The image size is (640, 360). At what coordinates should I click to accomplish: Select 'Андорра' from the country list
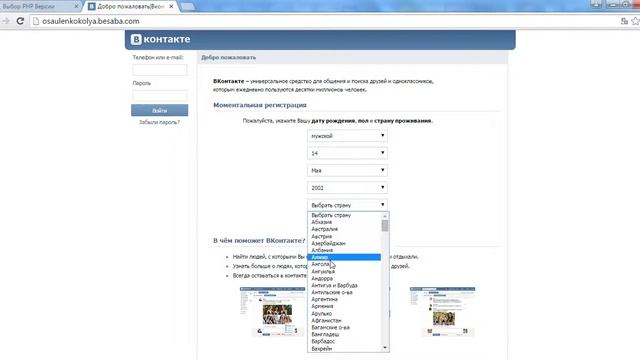(344, 278)
